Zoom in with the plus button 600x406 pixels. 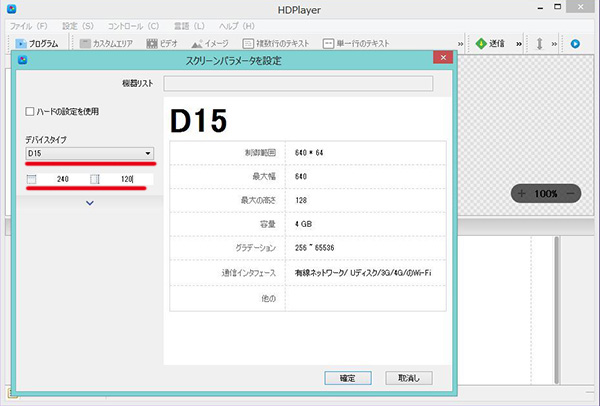(x=521, y=194)
